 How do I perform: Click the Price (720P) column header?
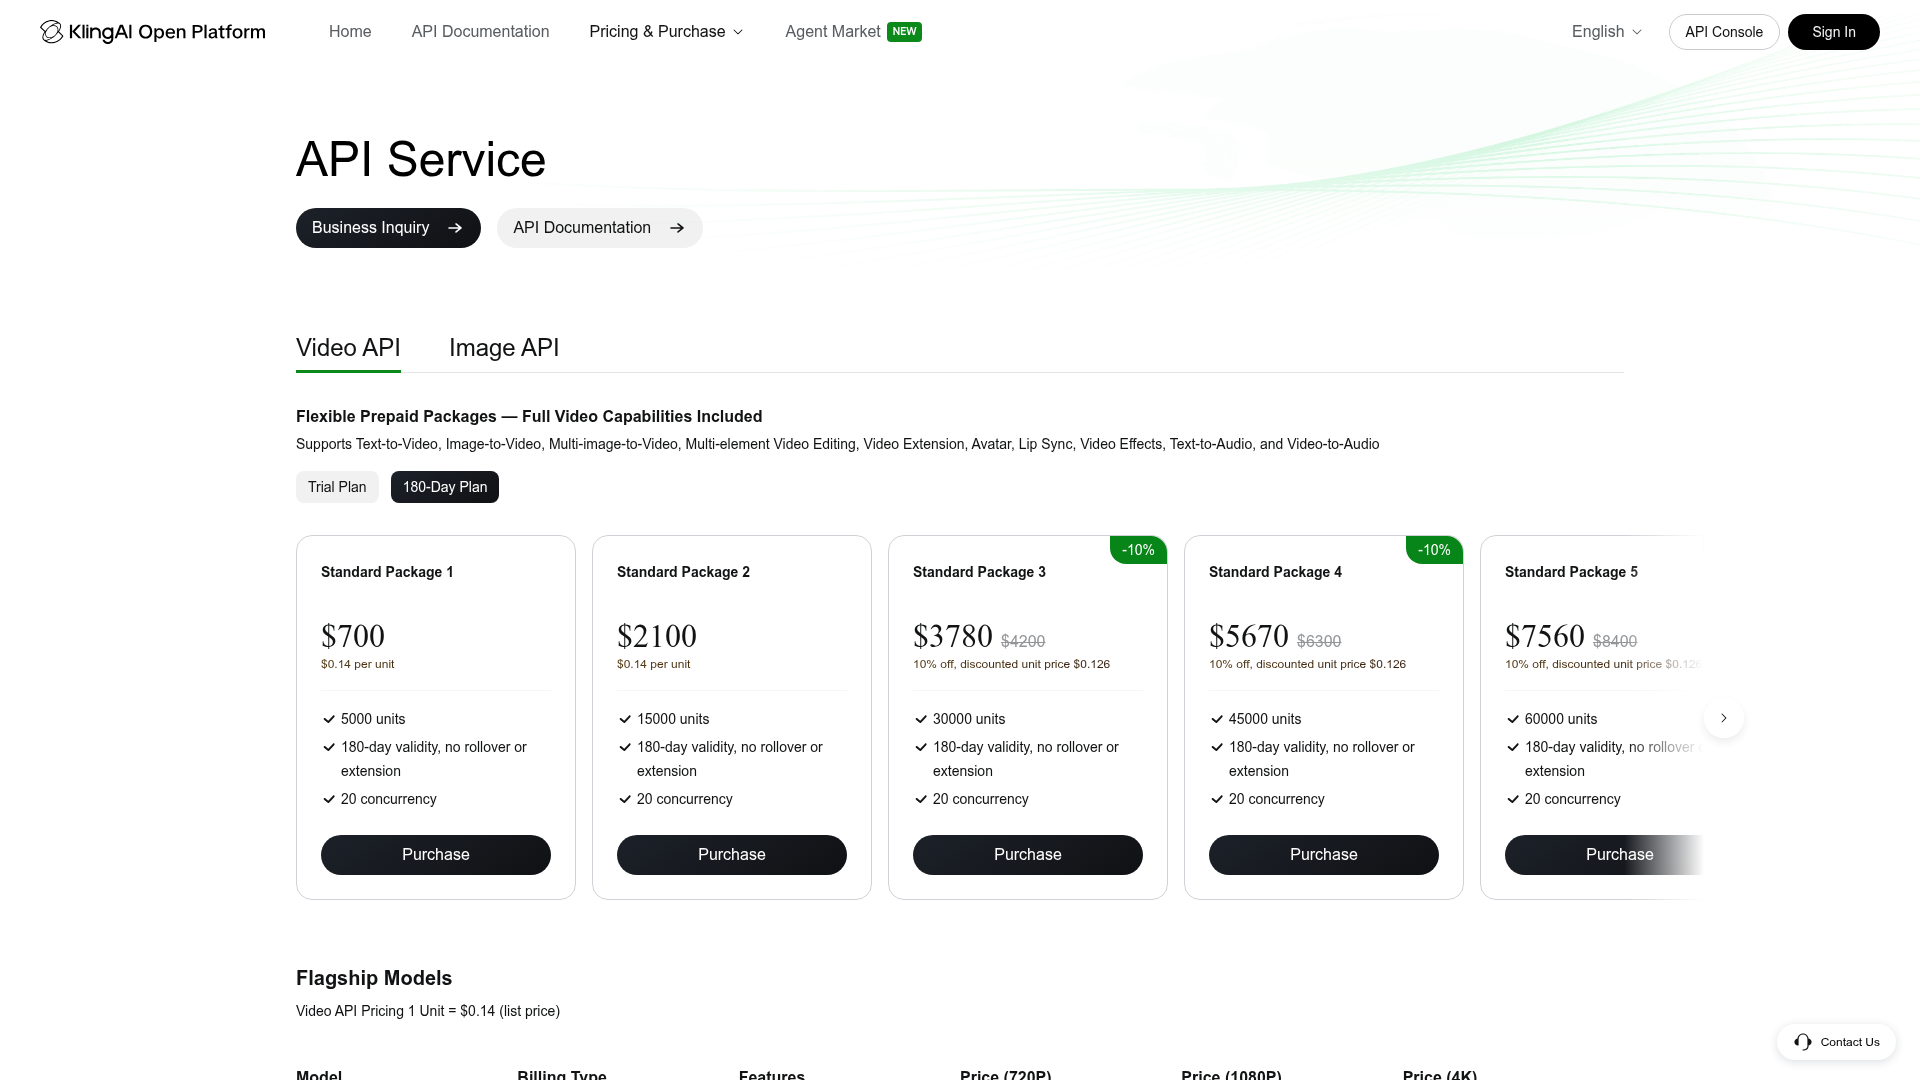pos(1006,1075)
